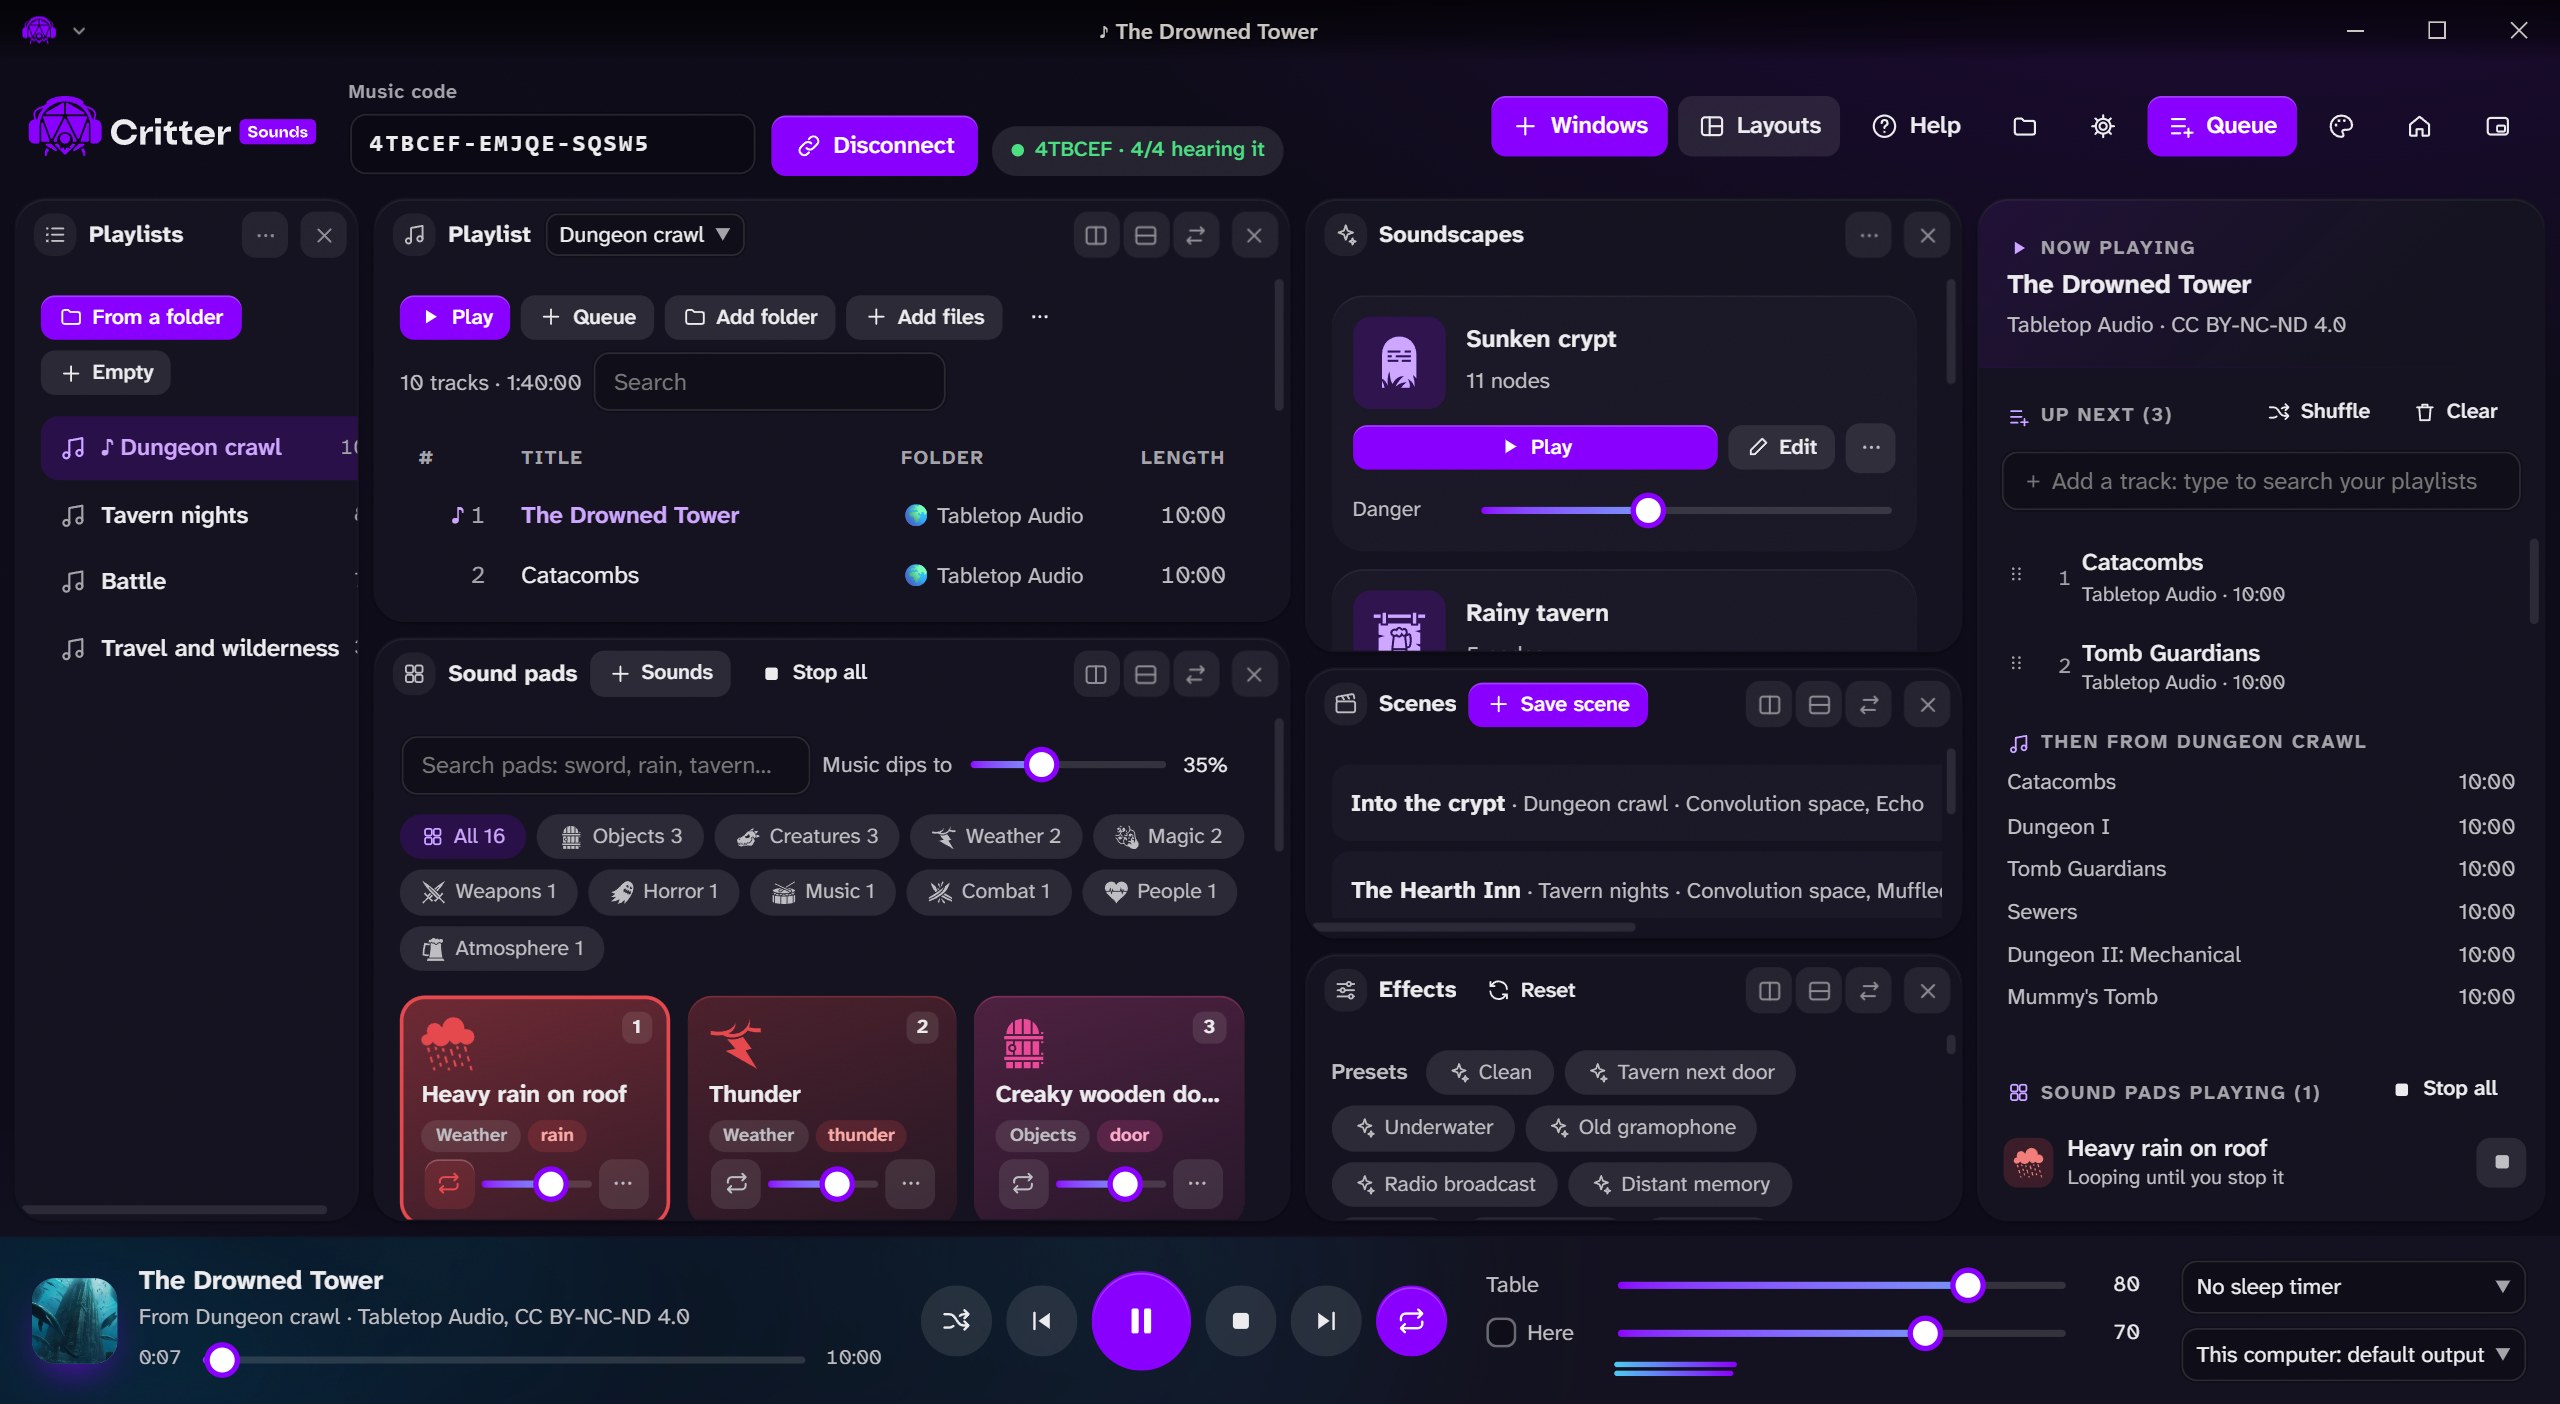Open playlist actions overflow next to Add files
2560x1404 pixels.
point(1040,317)
